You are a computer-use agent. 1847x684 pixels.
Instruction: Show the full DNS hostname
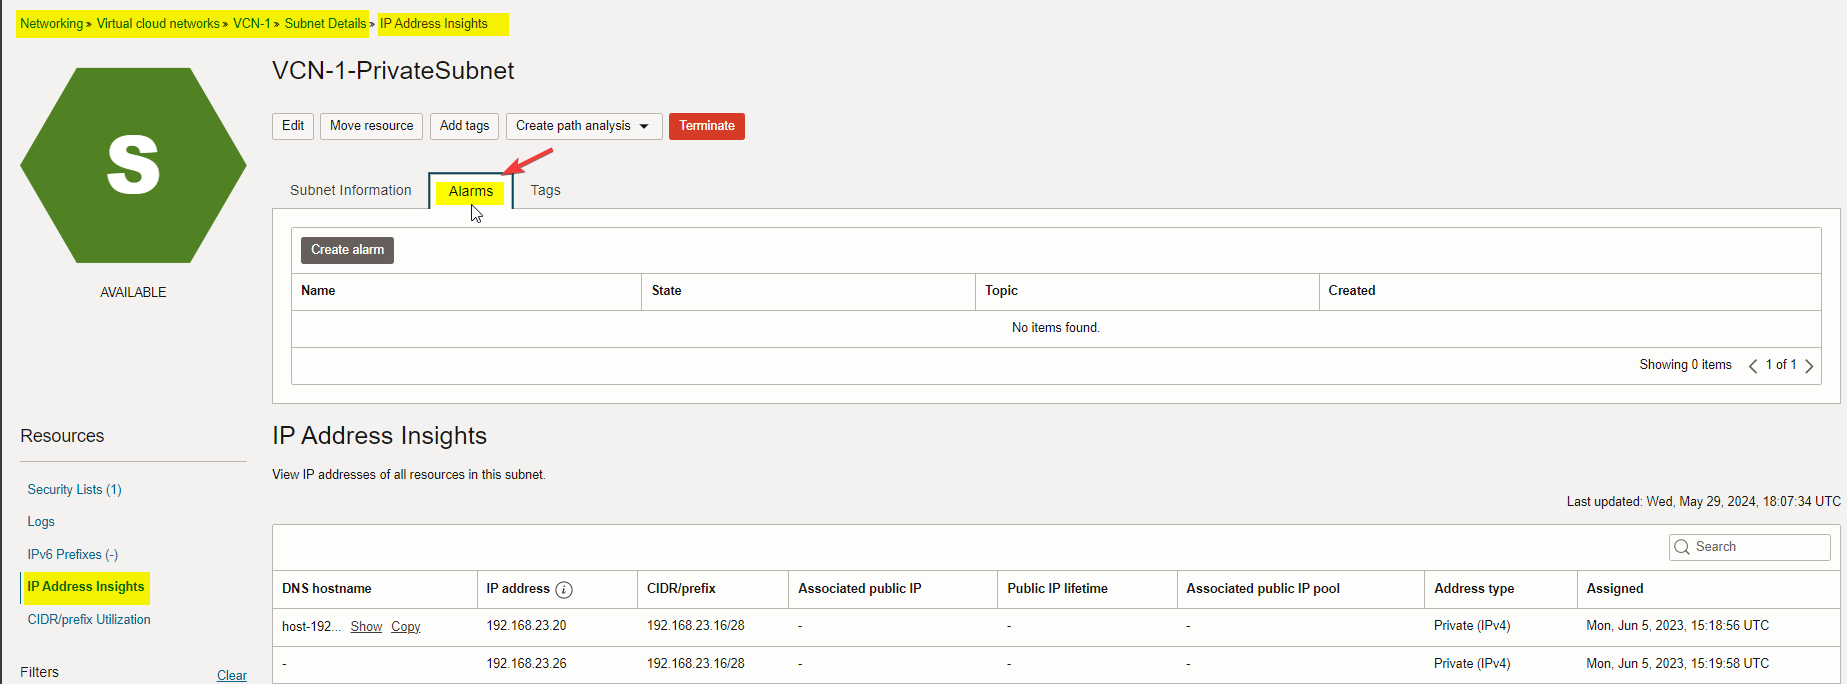point(366,627)
